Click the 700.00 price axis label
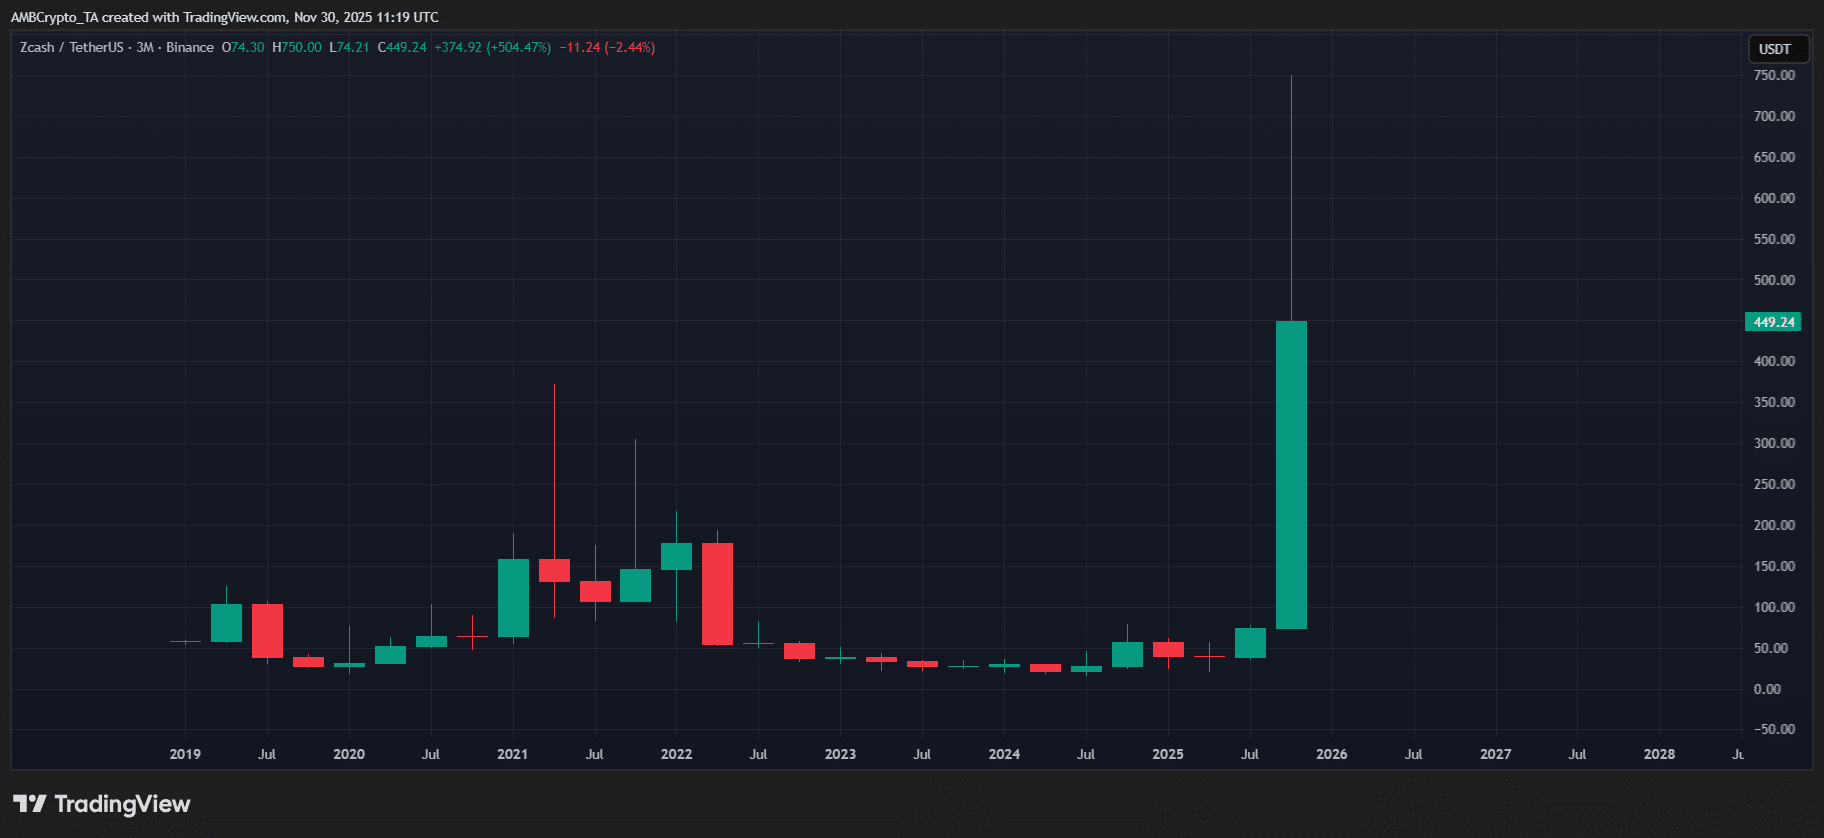The height and width of the screenshot is (838, 1824). 1774,116
